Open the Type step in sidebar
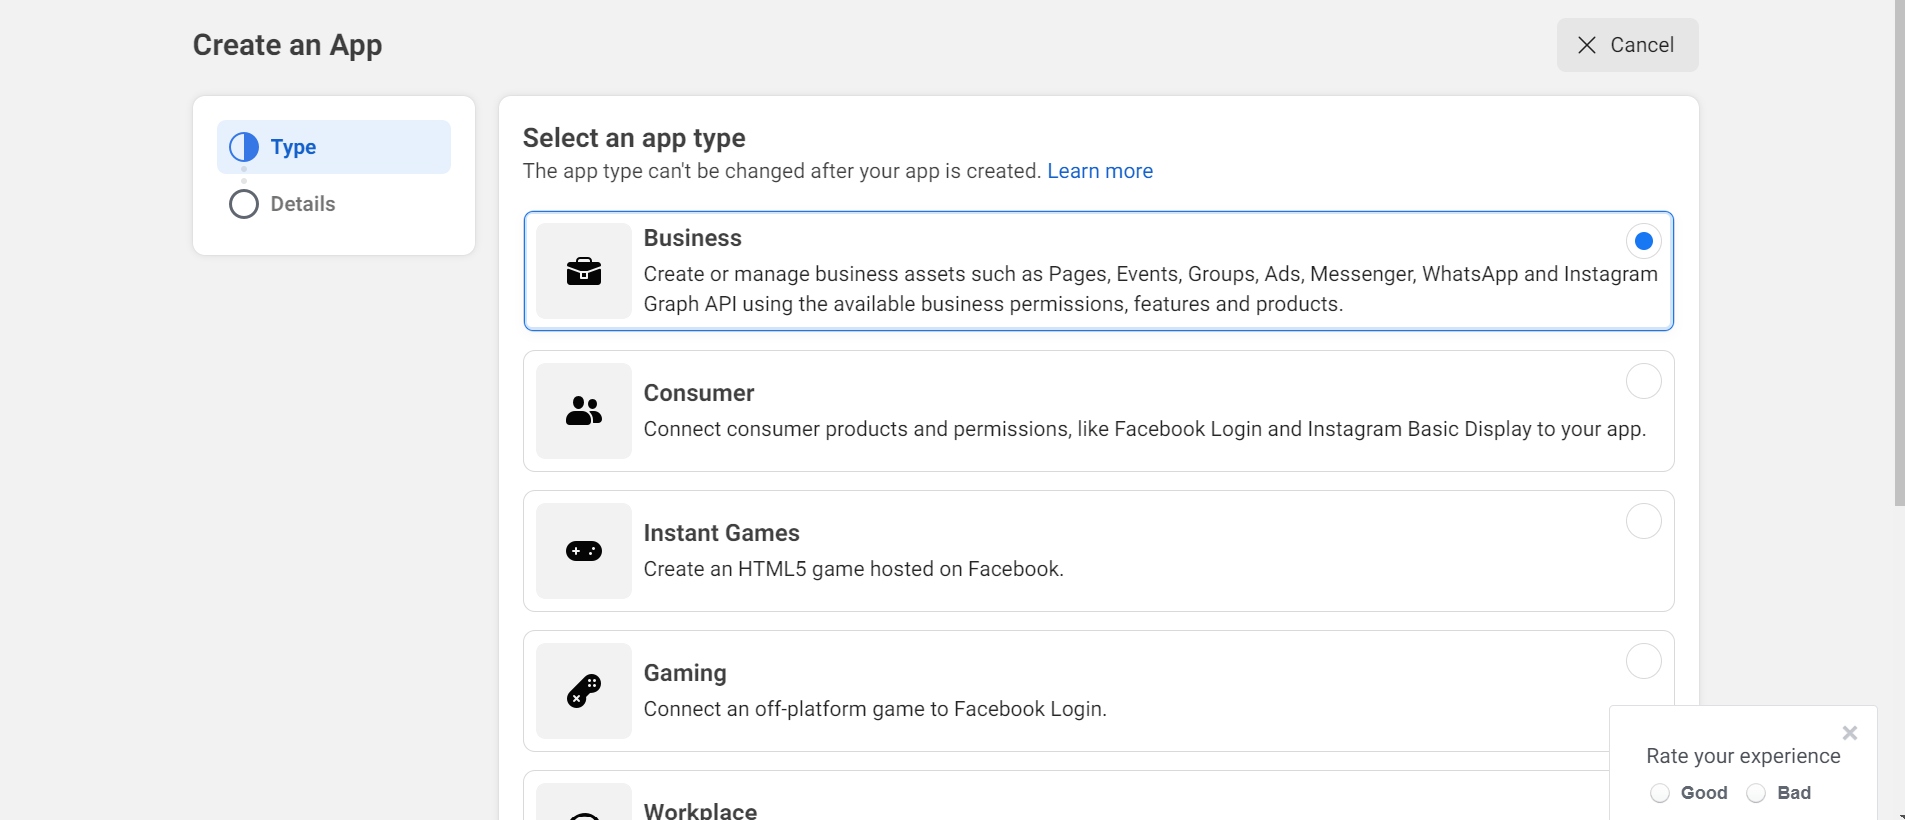This screenshot has height=820, width=1905. point(334,147)
